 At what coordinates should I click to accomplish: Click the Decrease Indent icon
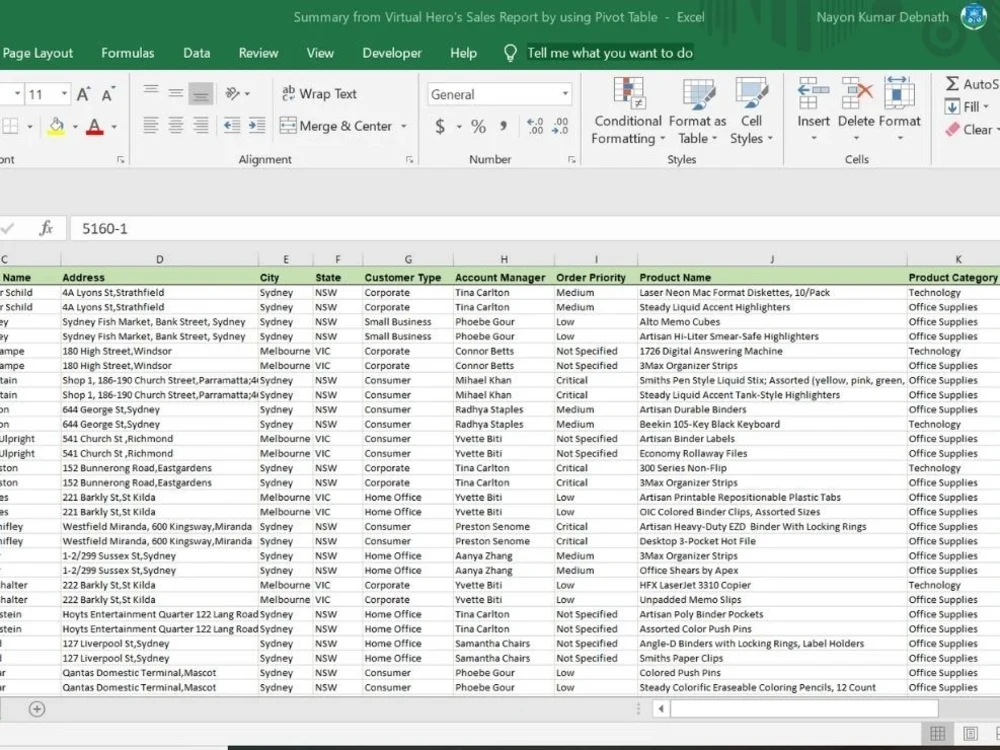pyautogui.click(x=232, y=125)
